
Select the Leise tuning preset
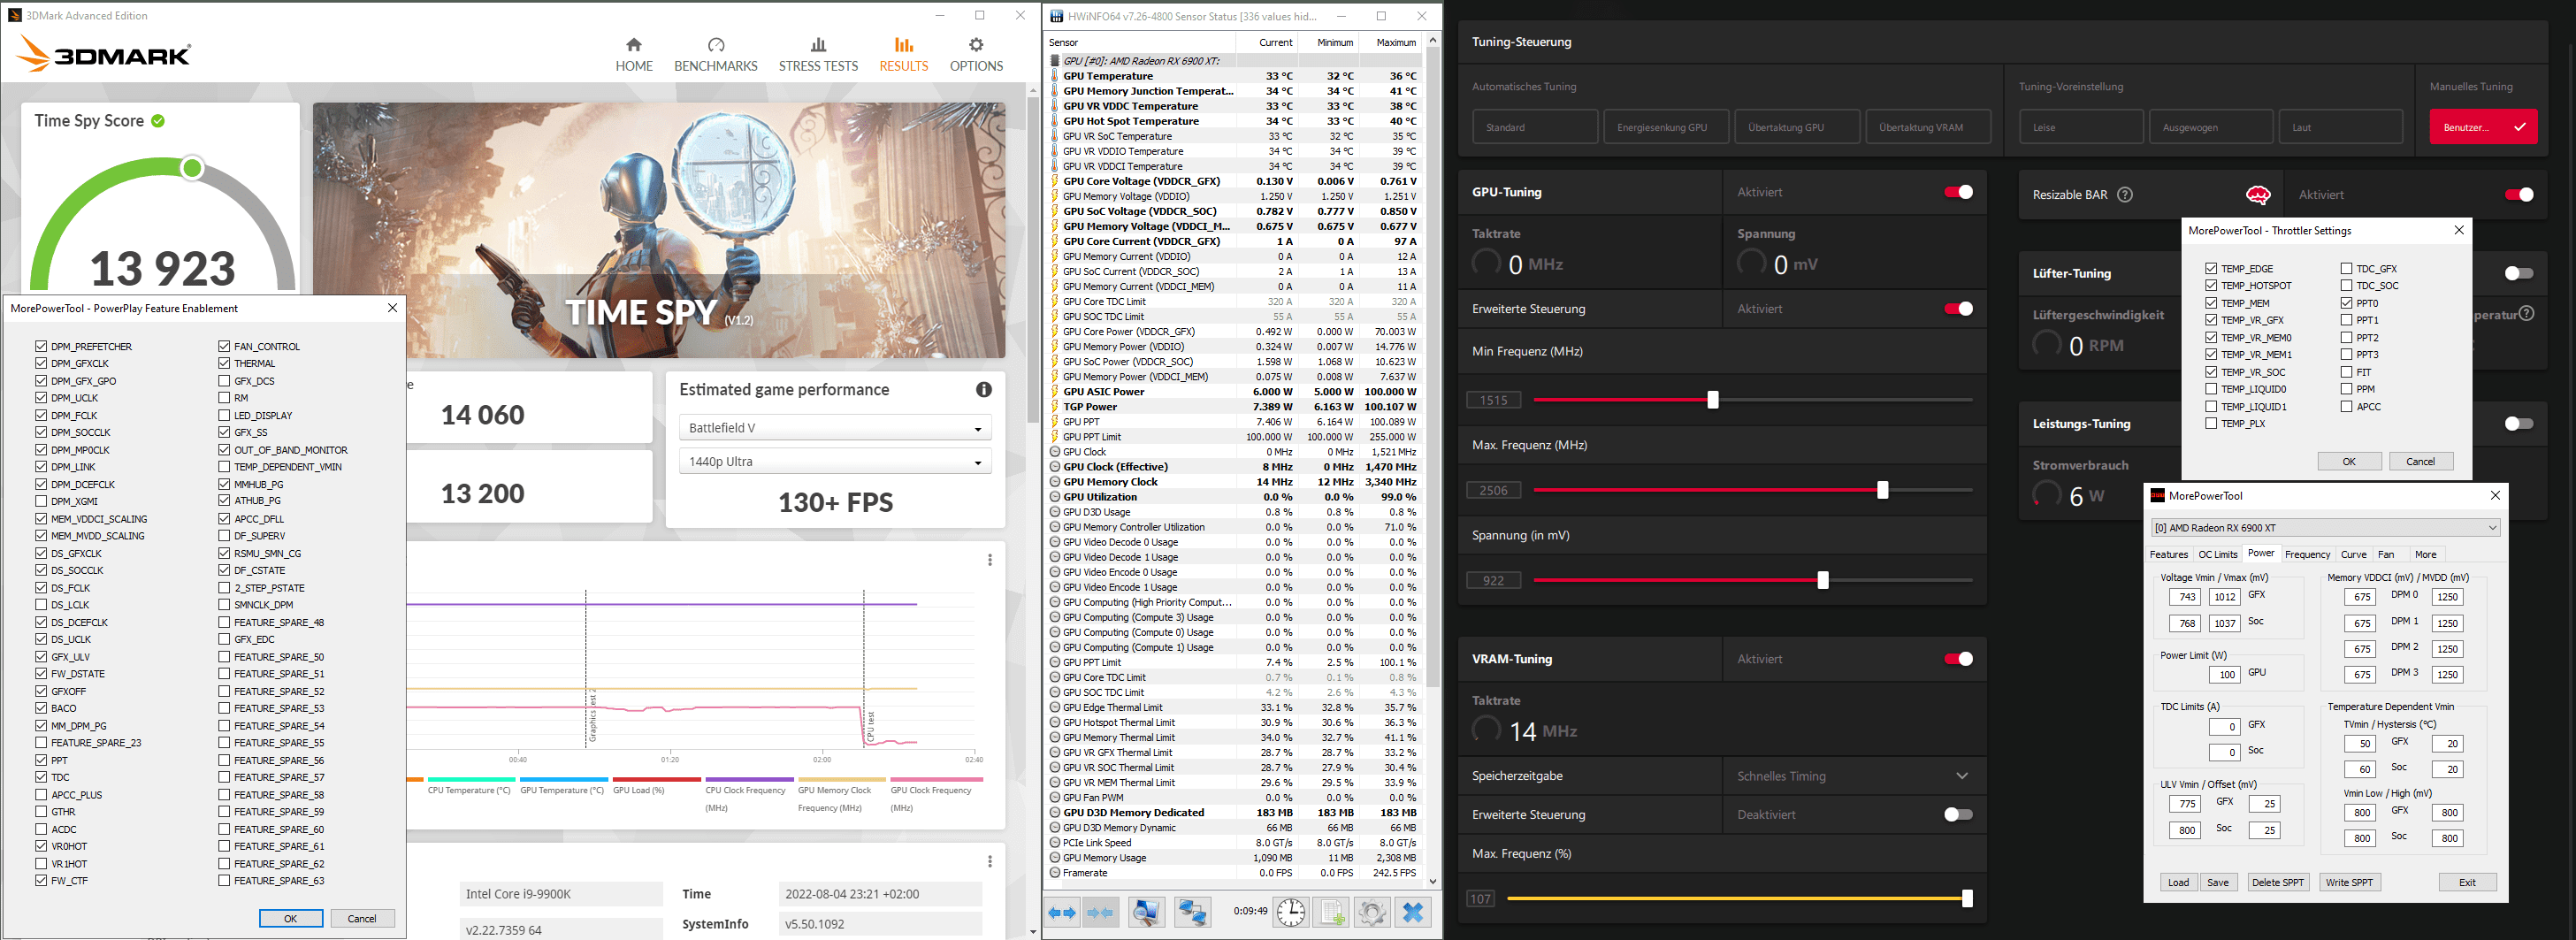[x=2081, y=127]
